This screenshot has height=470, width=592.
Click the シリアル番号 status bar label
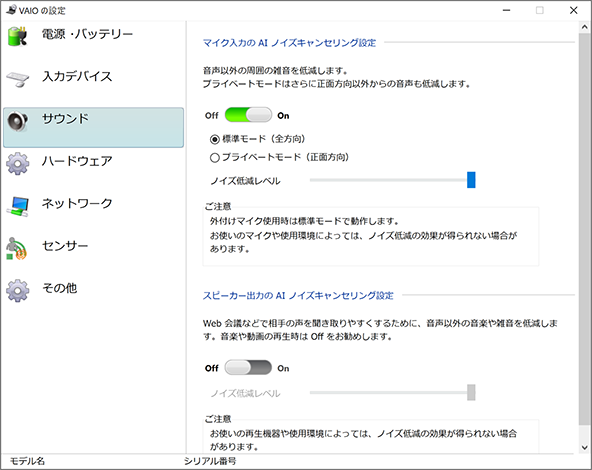(x=210, y=461)
